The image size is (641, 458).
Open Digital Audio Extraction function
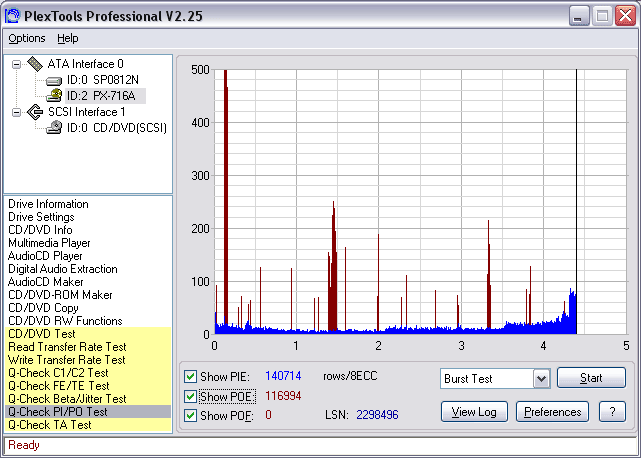point(63,269)
